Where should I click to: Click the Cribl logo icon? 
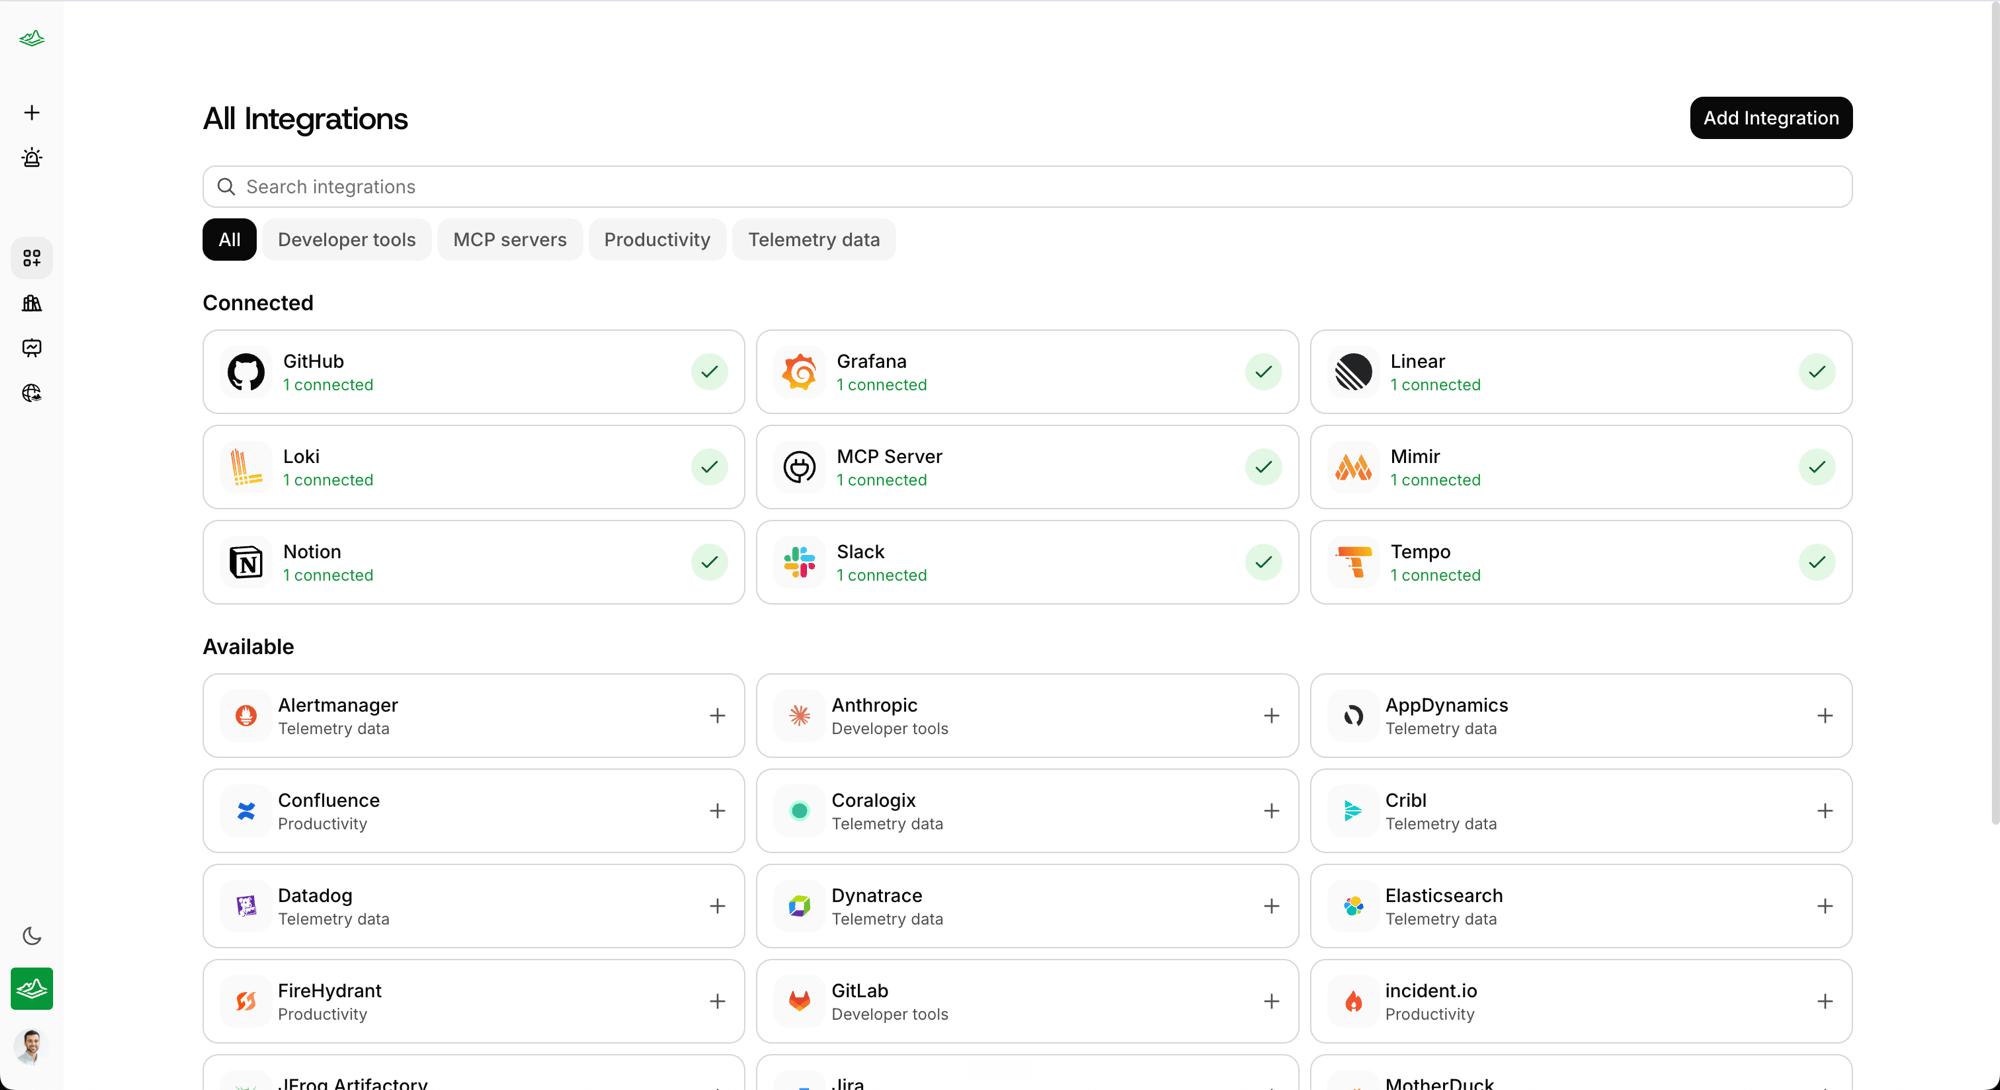[x=1354, y=811]
